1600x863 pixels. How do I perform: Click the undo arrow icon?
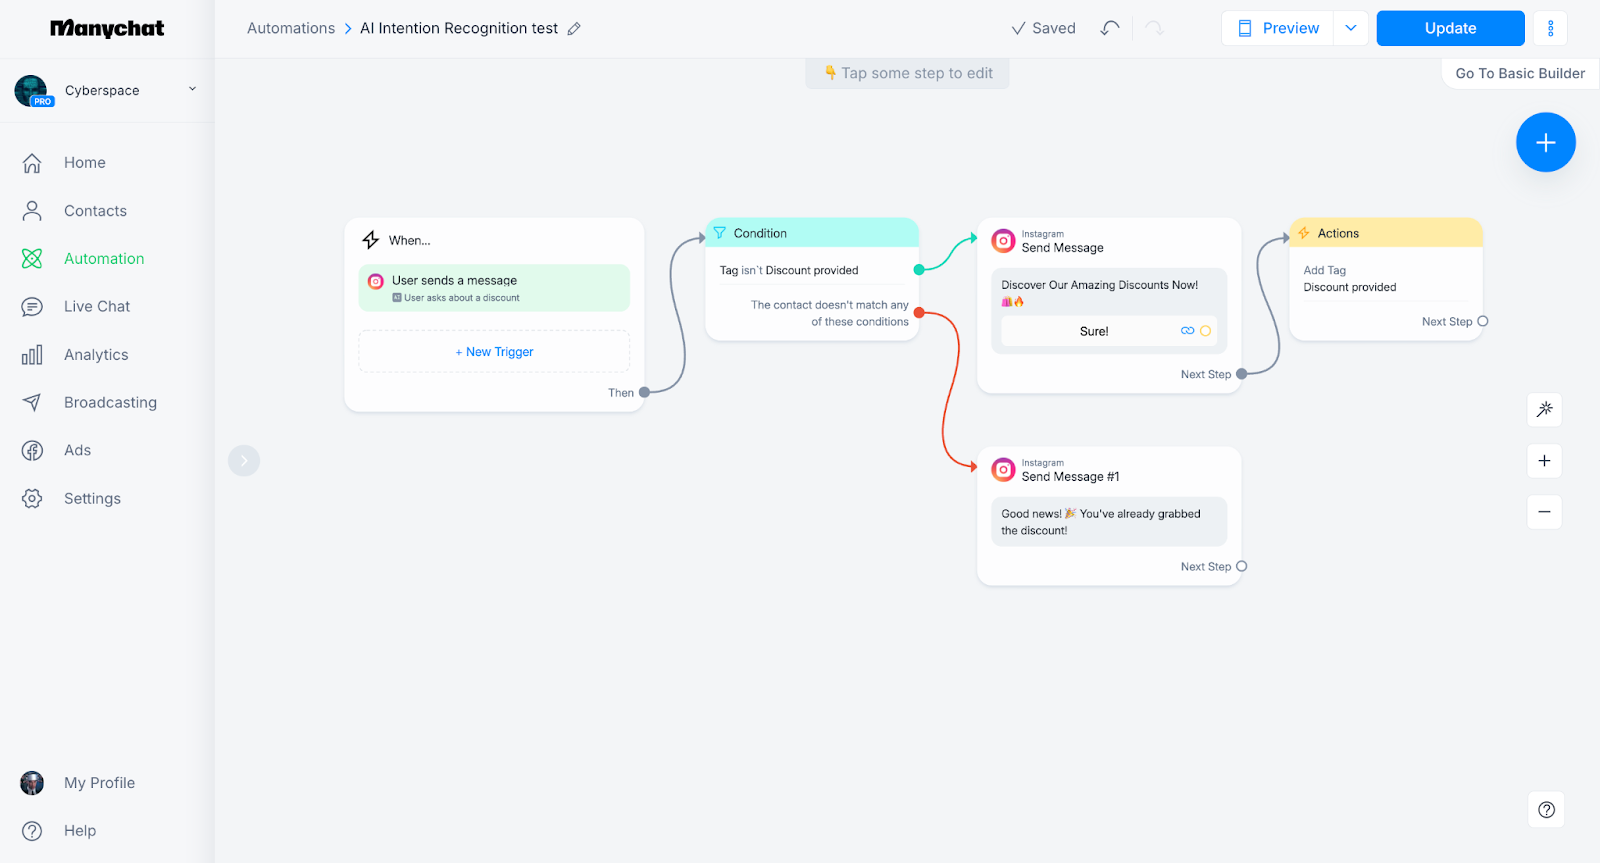1110,28
